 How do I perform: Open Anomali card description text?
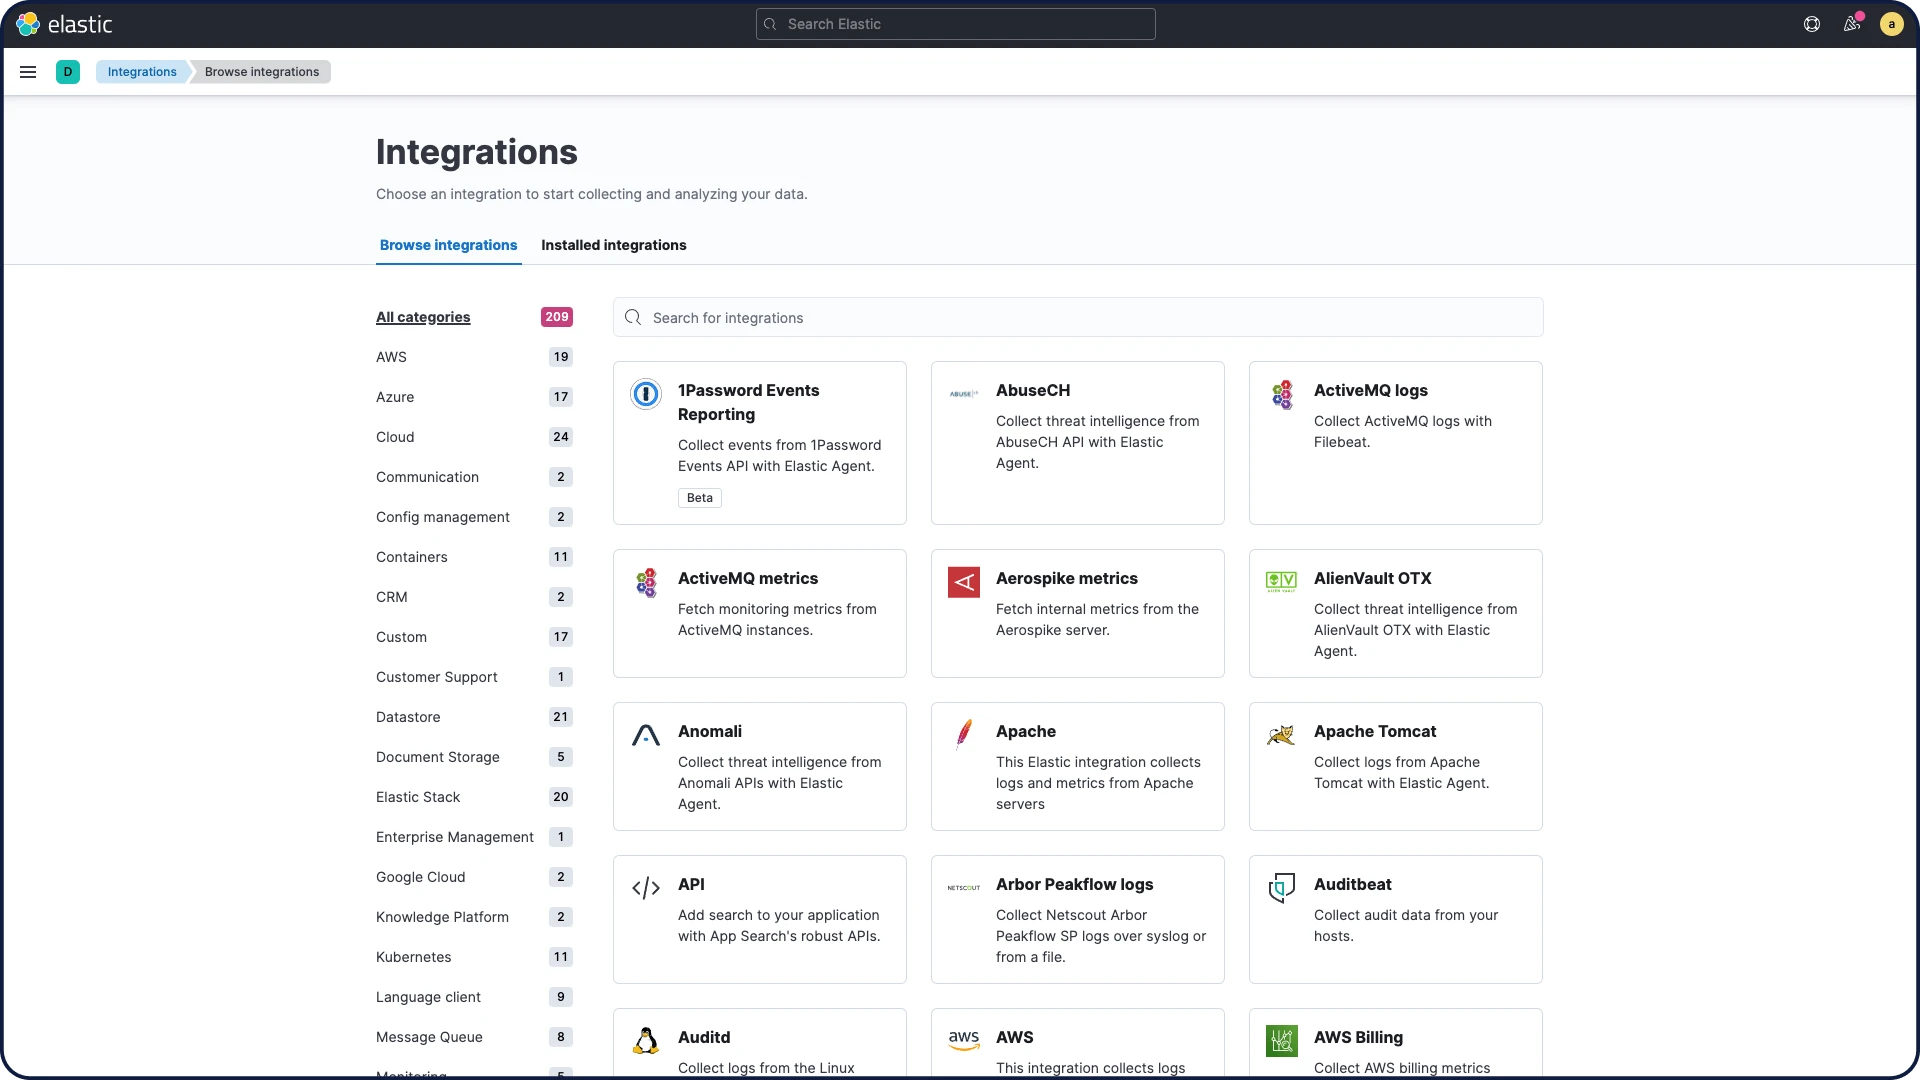coord(780,783)
